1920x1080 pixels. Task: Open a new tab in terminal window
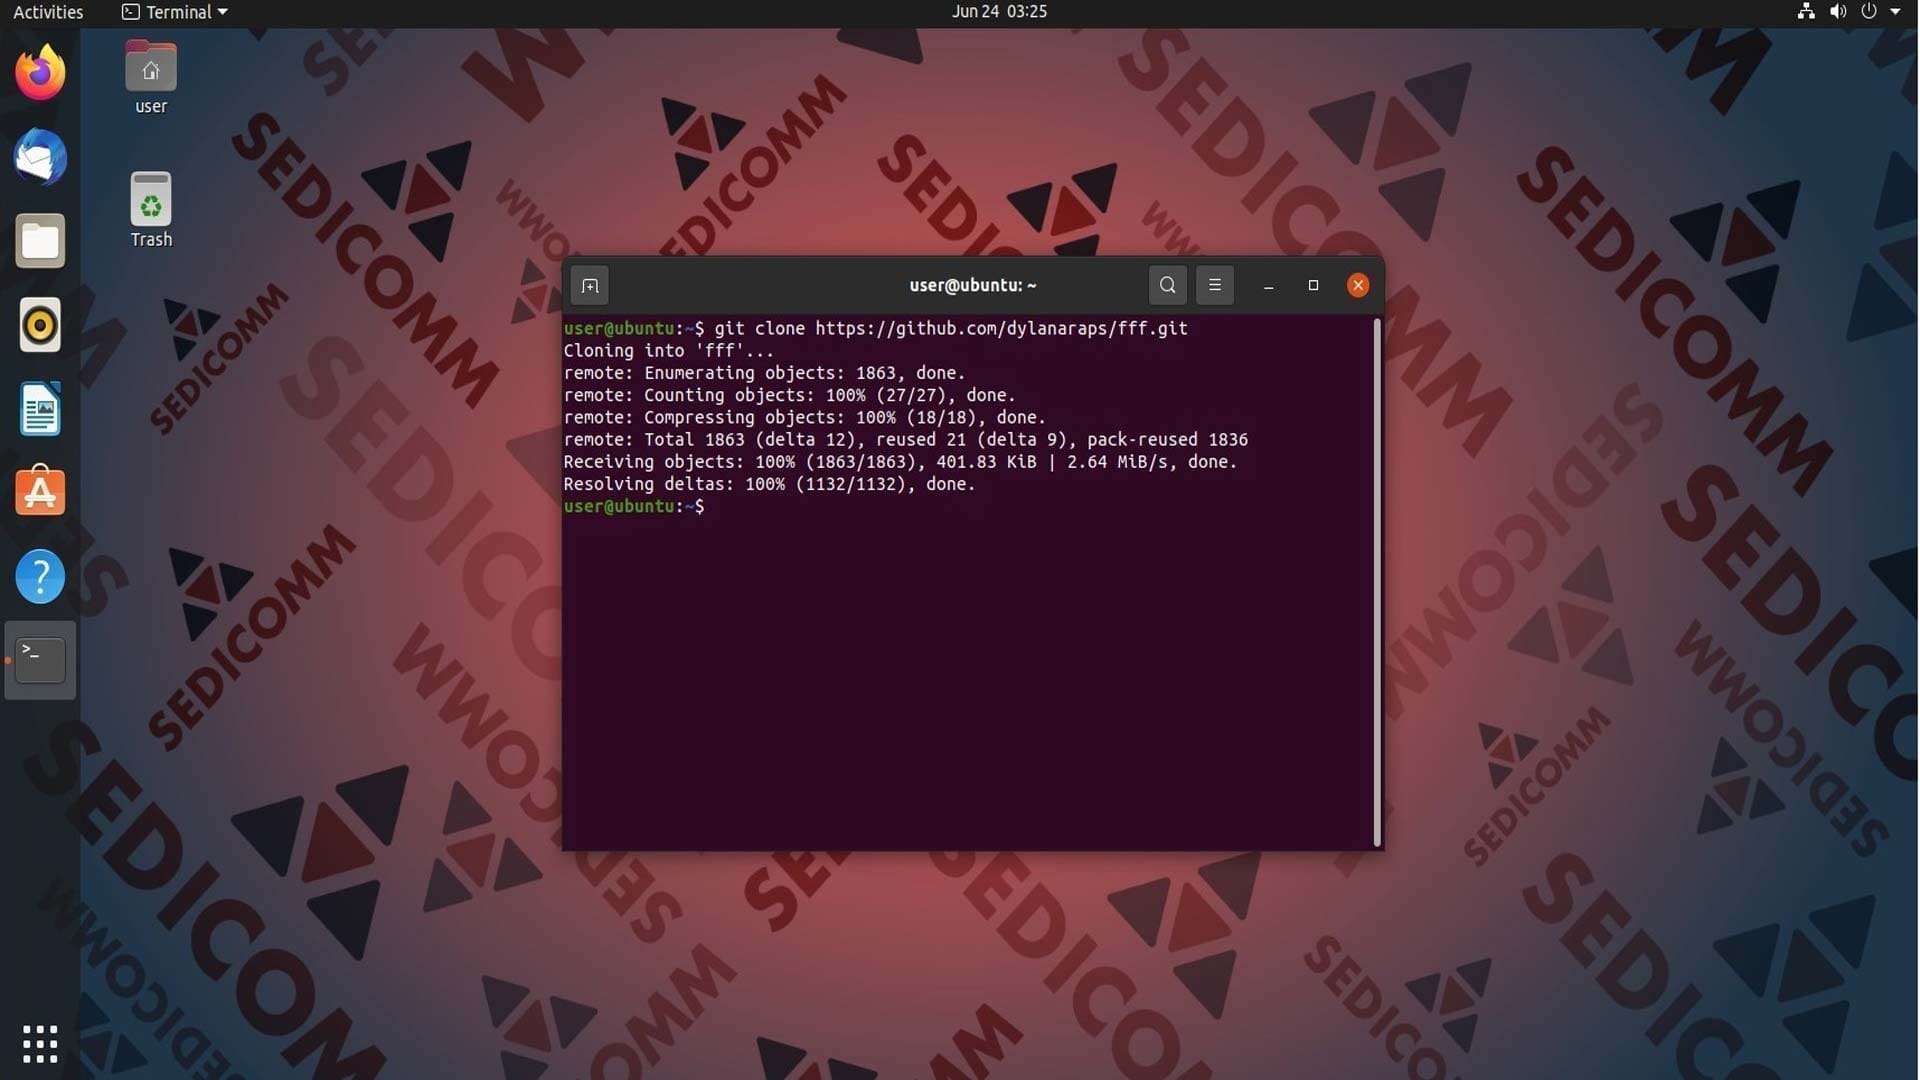590,286
